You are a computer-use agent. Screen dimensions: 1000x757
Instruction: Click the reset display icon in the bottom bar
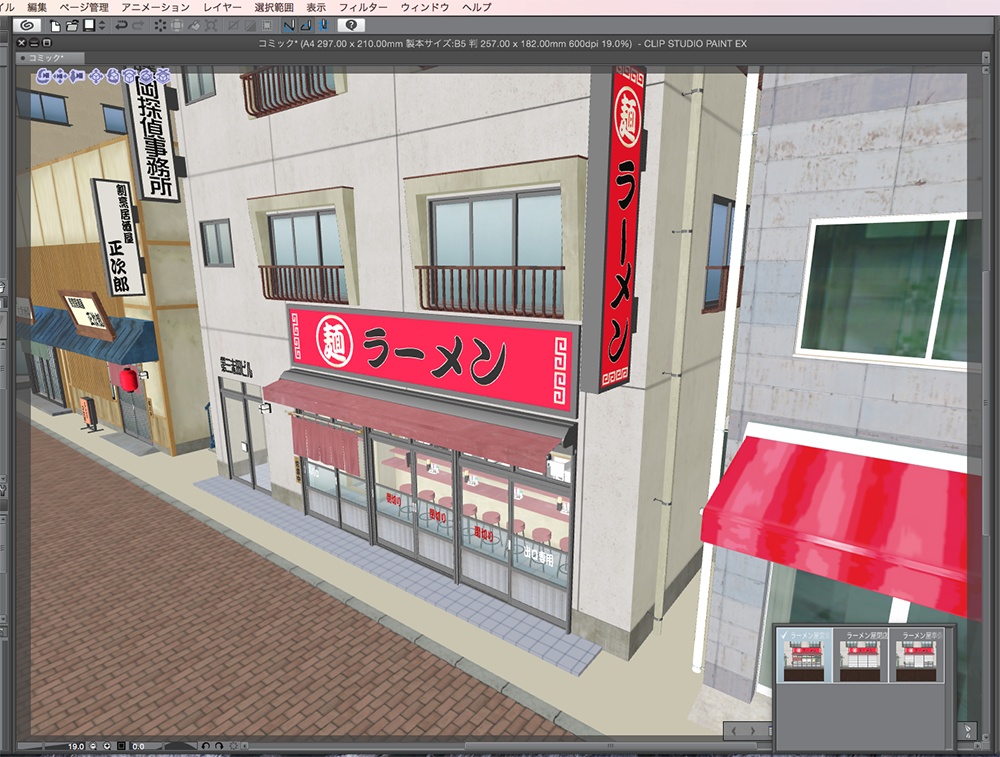coord(234,746)
